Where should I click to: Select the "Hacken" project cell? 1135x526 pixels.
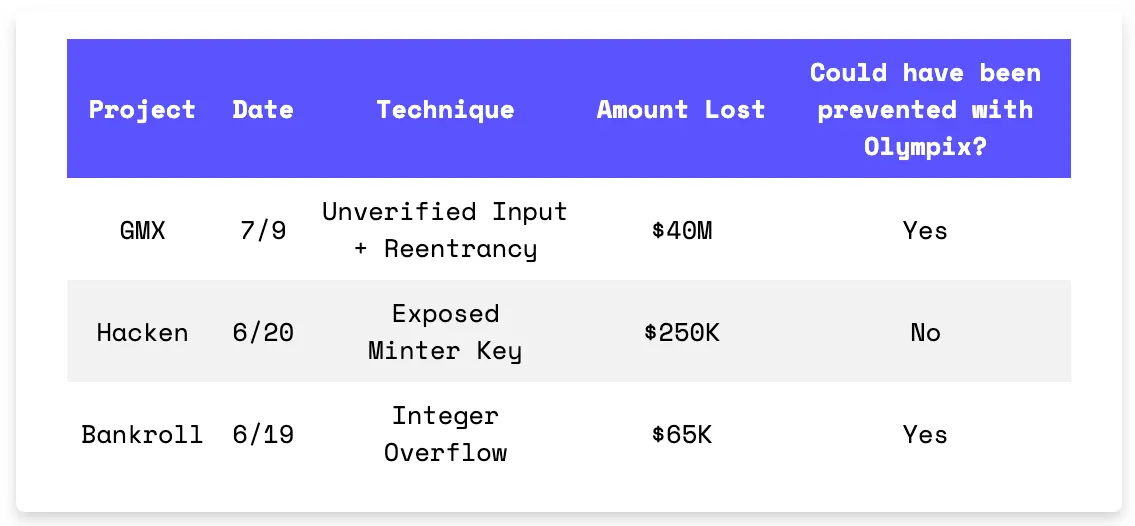(142, 333)
